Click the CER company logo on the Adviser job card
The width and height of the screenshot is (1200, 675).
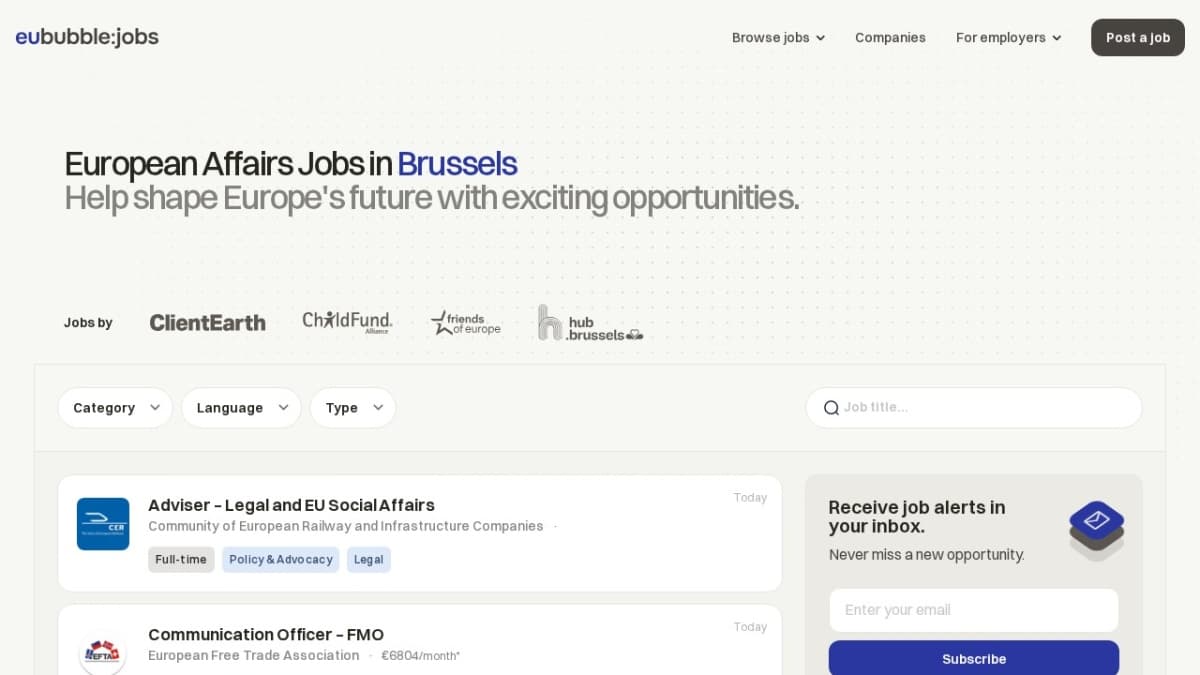103,523
